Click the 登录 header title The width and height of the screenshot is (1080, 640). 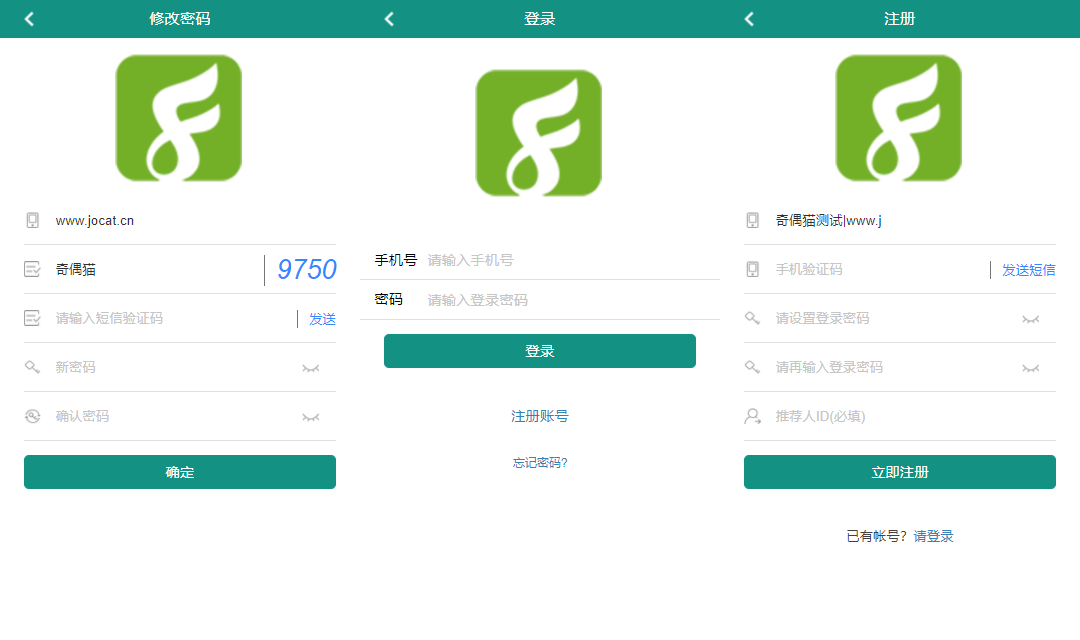coord(539,19)
